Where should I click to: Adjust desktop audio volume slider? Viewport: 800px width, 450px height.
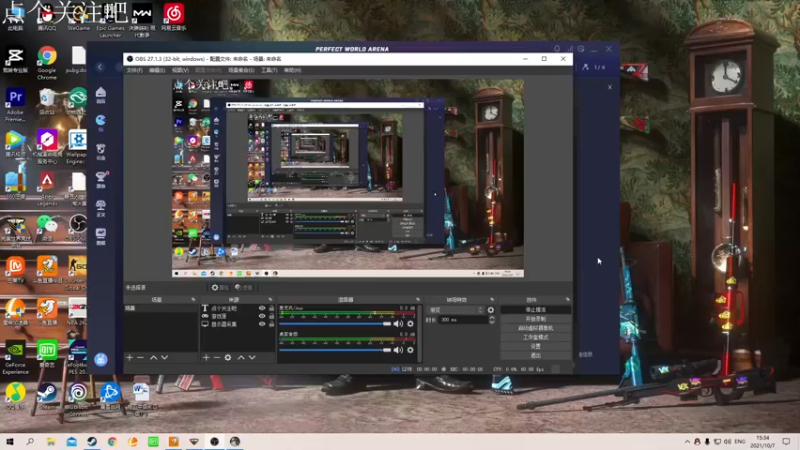click(335, 350)
